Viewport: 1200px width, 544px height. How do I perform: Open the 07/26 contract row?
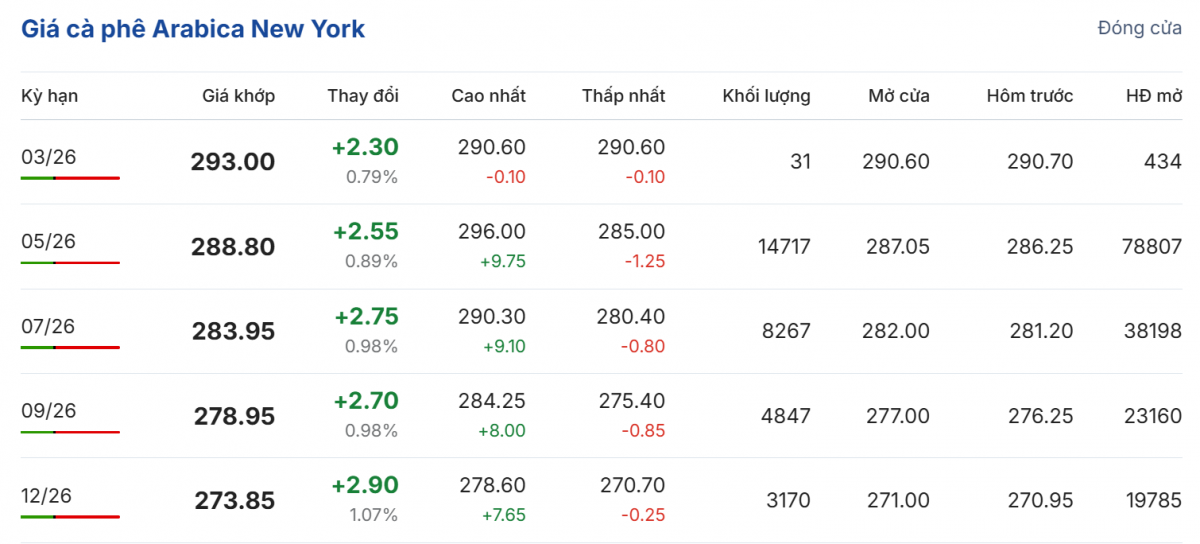[x=48, y=326]
